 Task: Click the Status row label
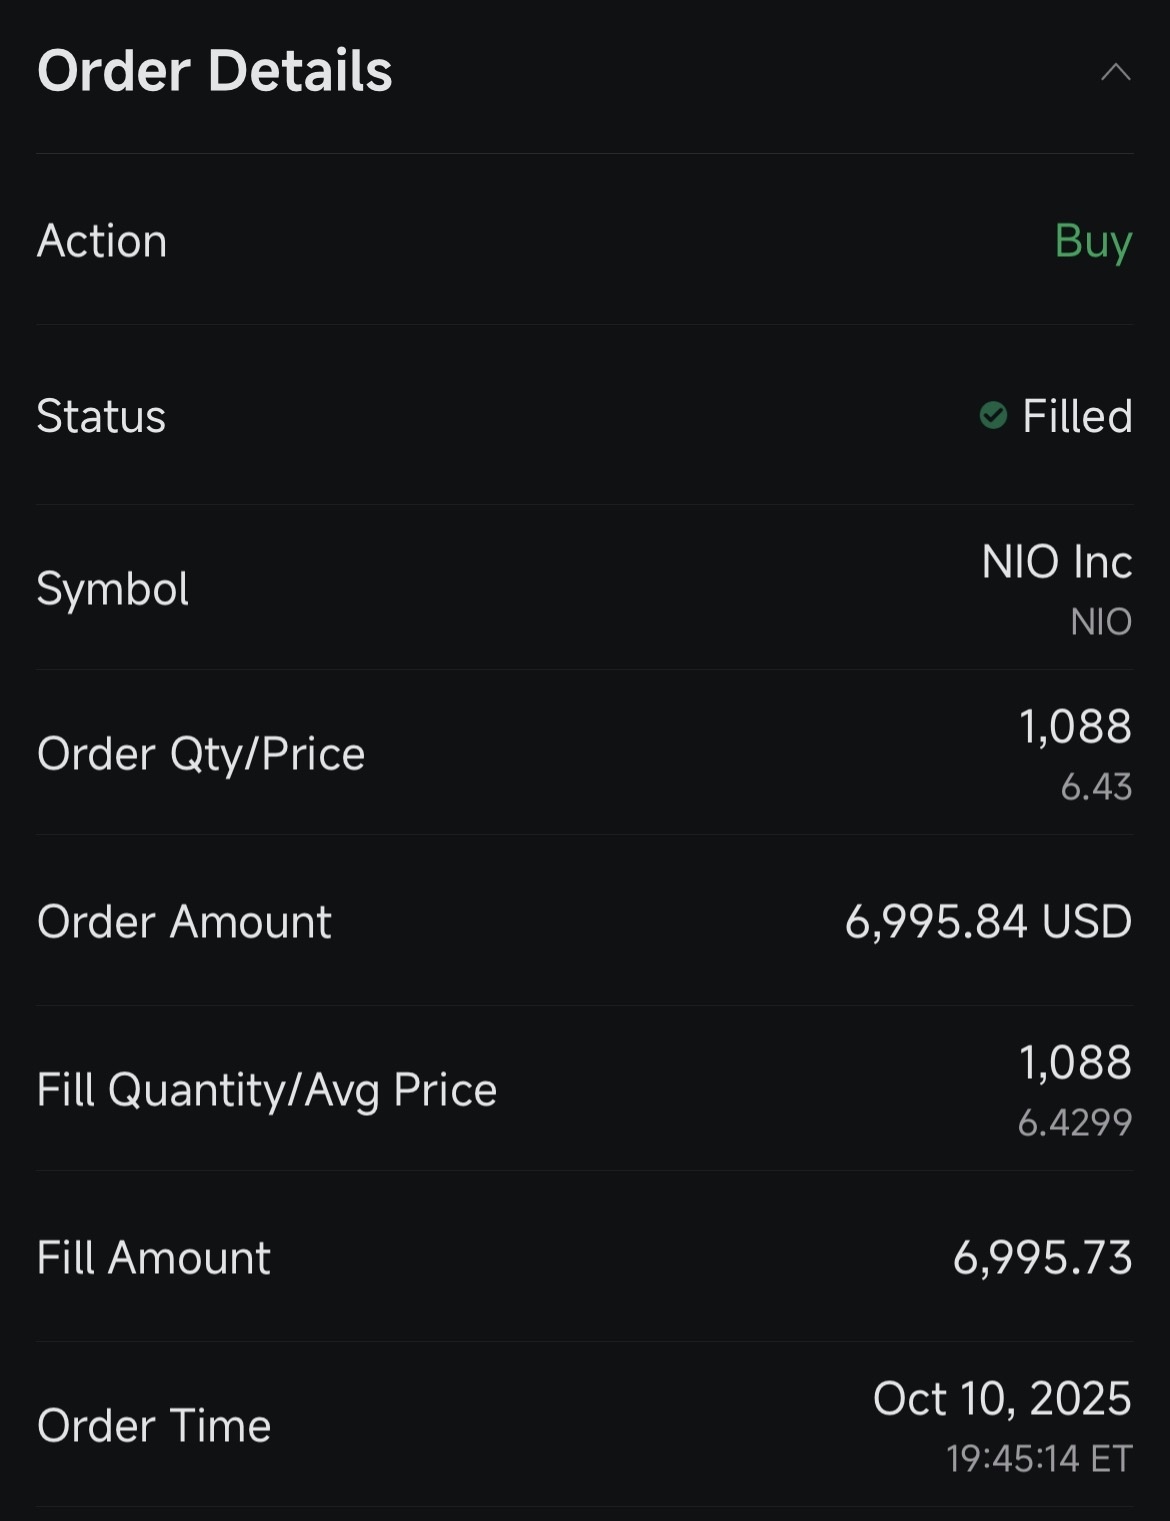click(101, 416)
